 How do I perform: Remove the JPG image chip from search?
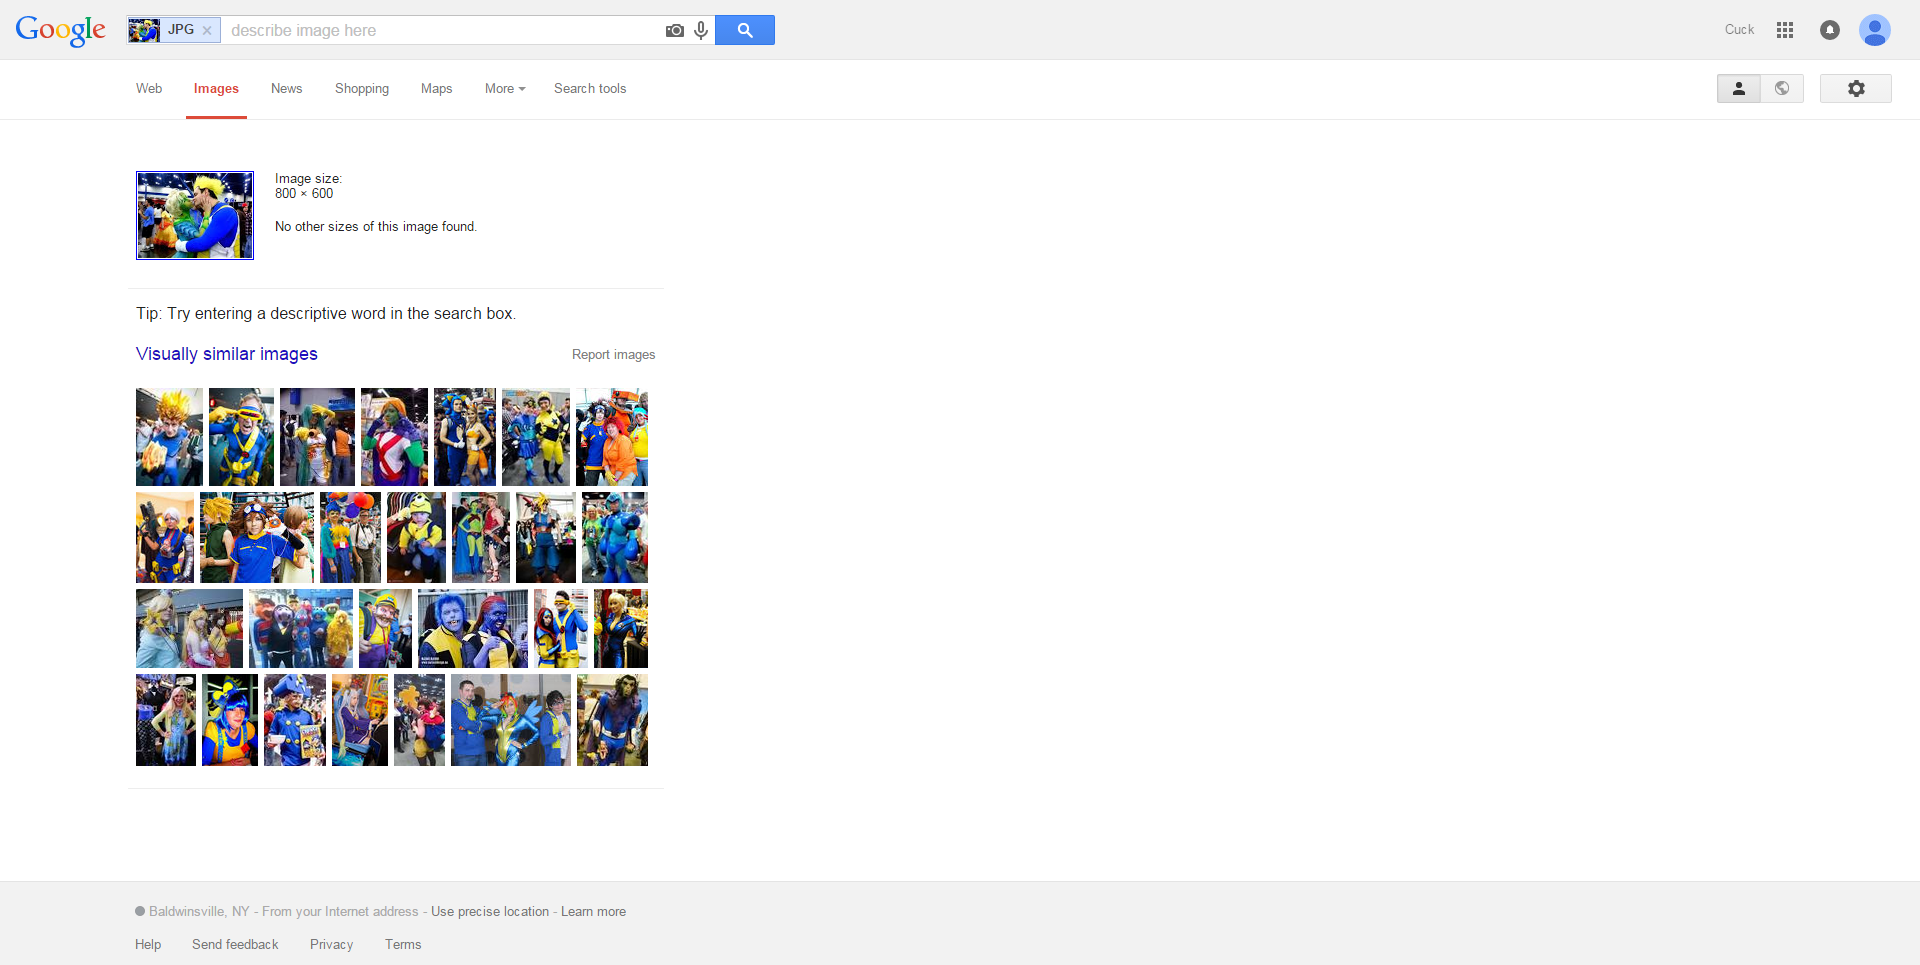pos(207,31)
